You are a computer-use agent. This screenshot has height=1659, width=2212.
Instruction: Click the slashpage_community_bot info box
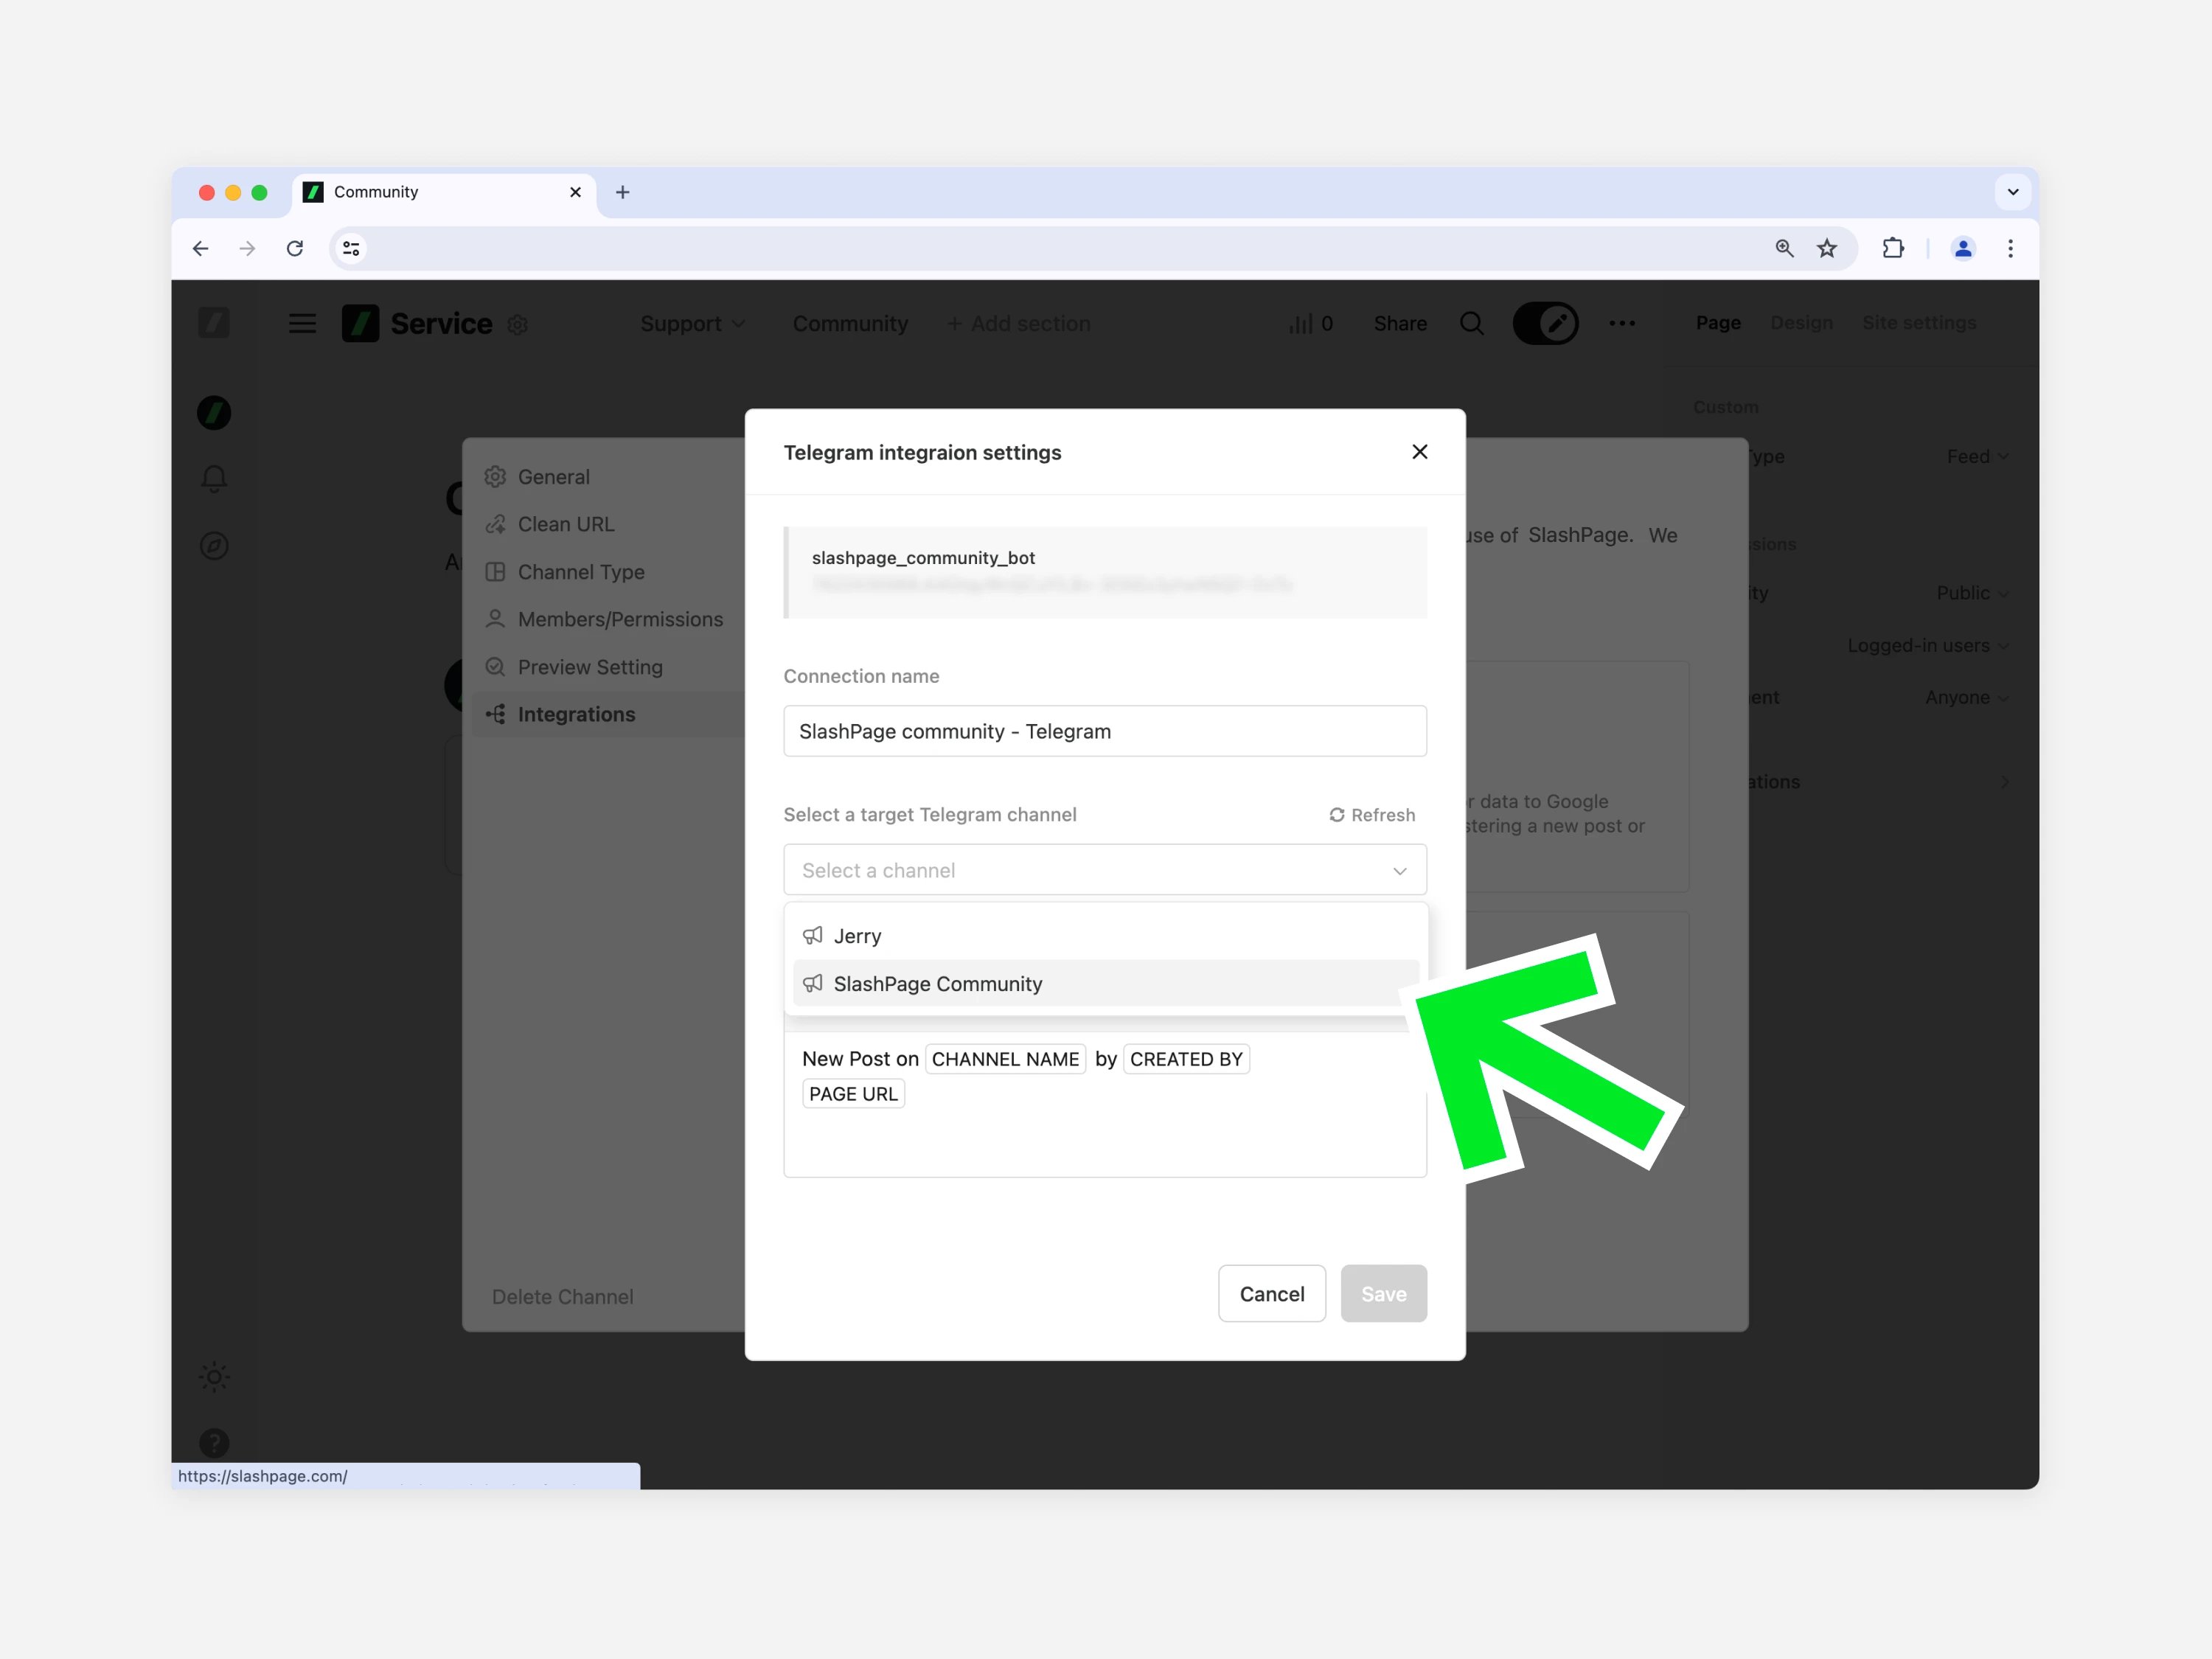1105,572
